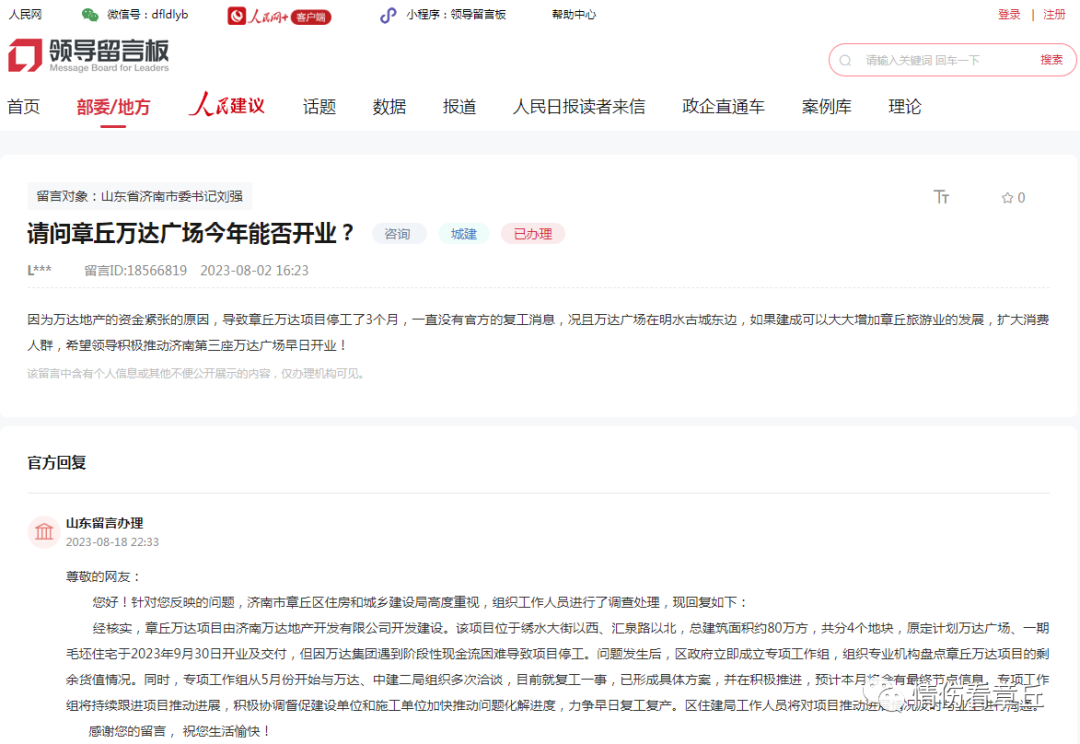Click the 城建 category tag
This screenshot has width=1080, height=744.
tap(464, 234)
